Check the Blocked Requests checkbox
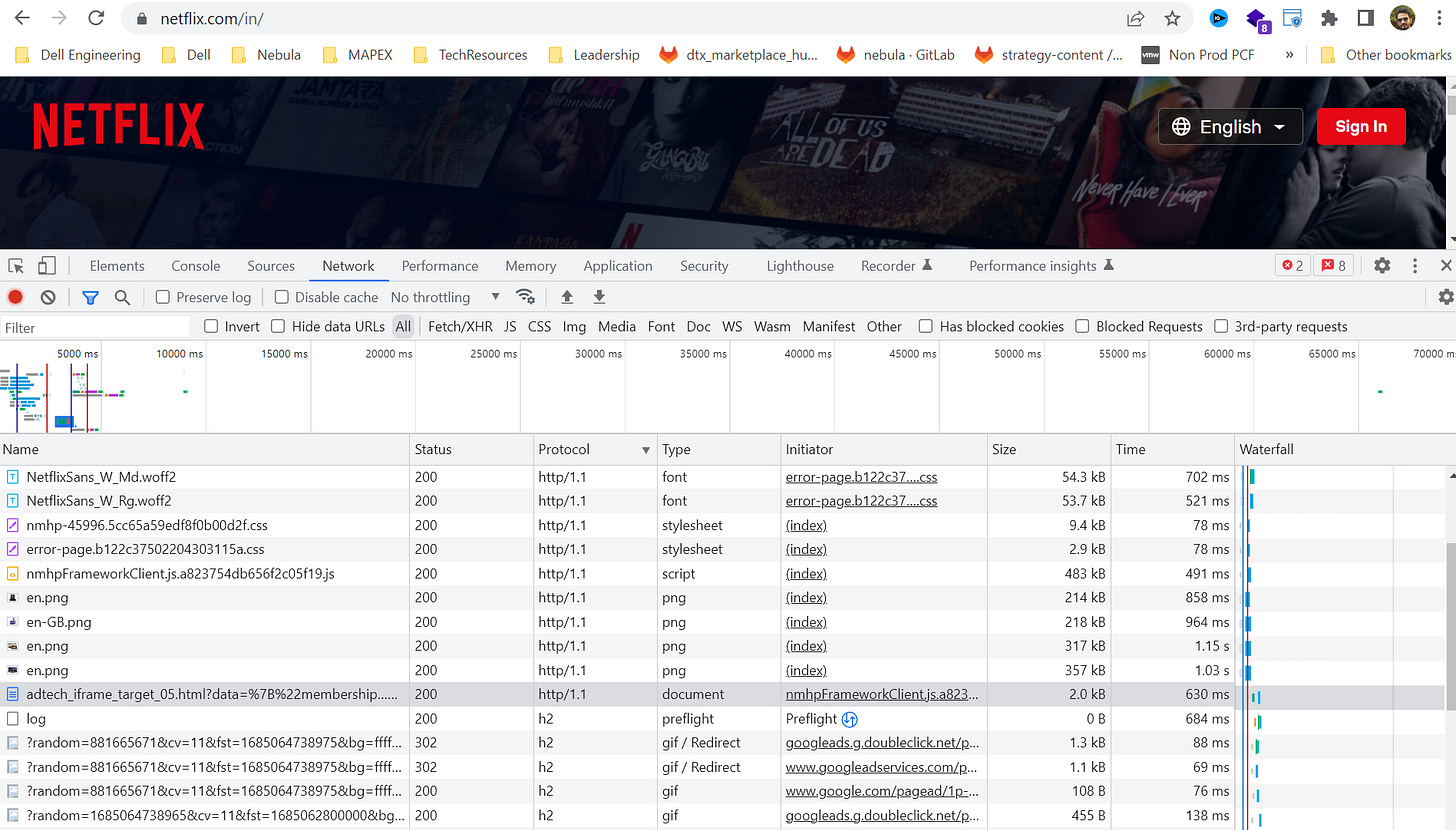This screenshot has height=830, width=1456. pos(1082,326)
